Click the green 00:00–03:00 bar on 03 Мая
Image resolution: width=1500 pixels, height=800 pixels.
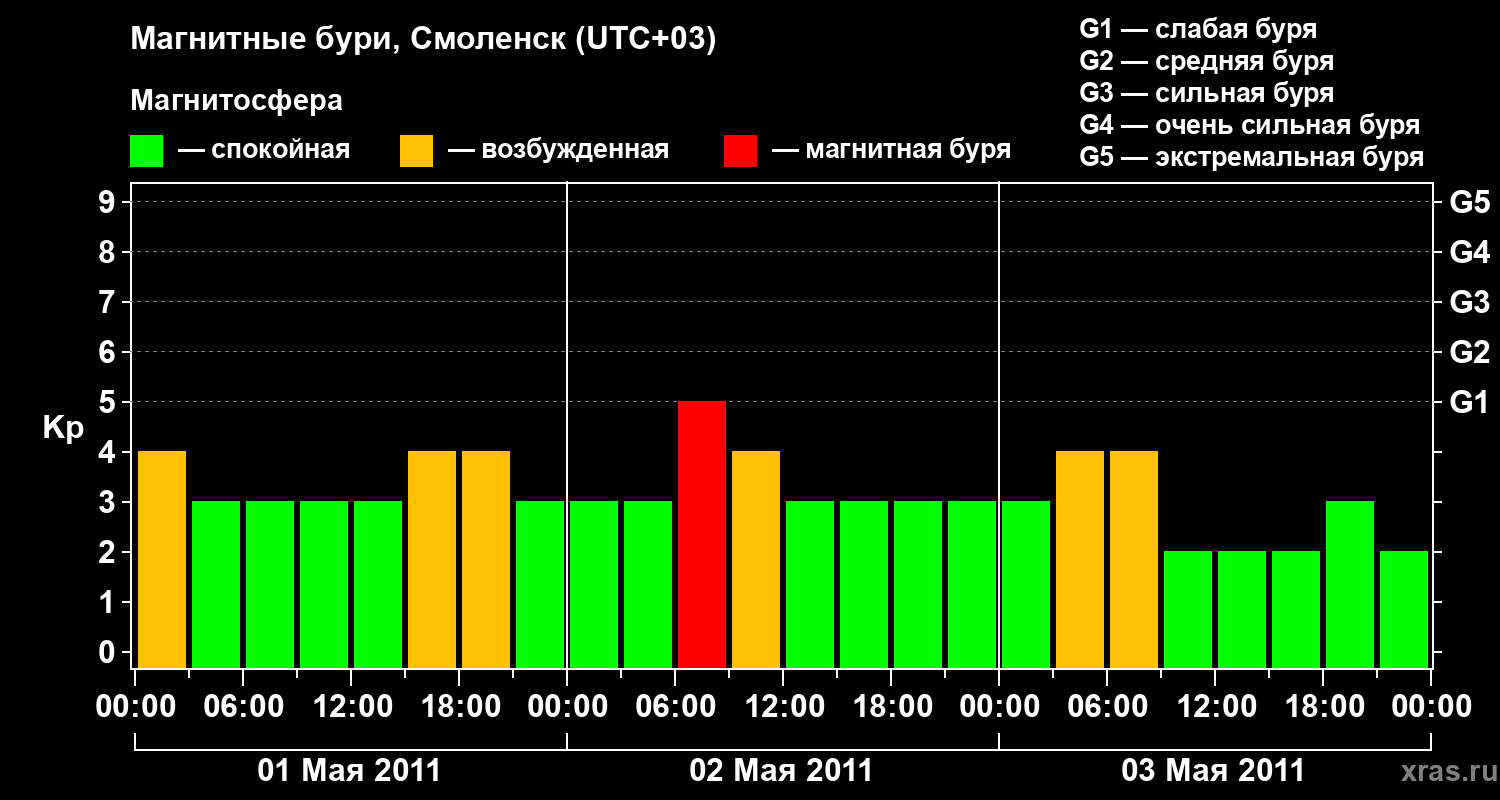[1026, 584]
